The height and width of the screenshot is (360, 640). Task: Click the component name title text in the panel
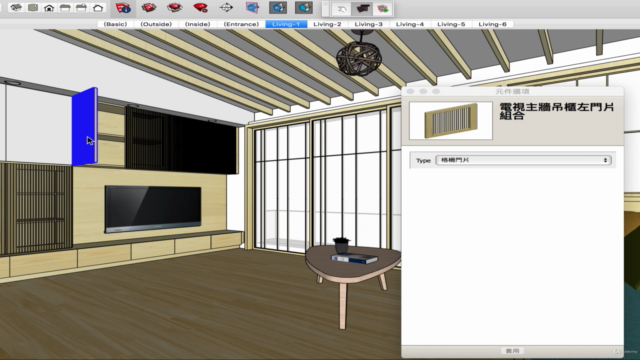[x=557, y=111]
